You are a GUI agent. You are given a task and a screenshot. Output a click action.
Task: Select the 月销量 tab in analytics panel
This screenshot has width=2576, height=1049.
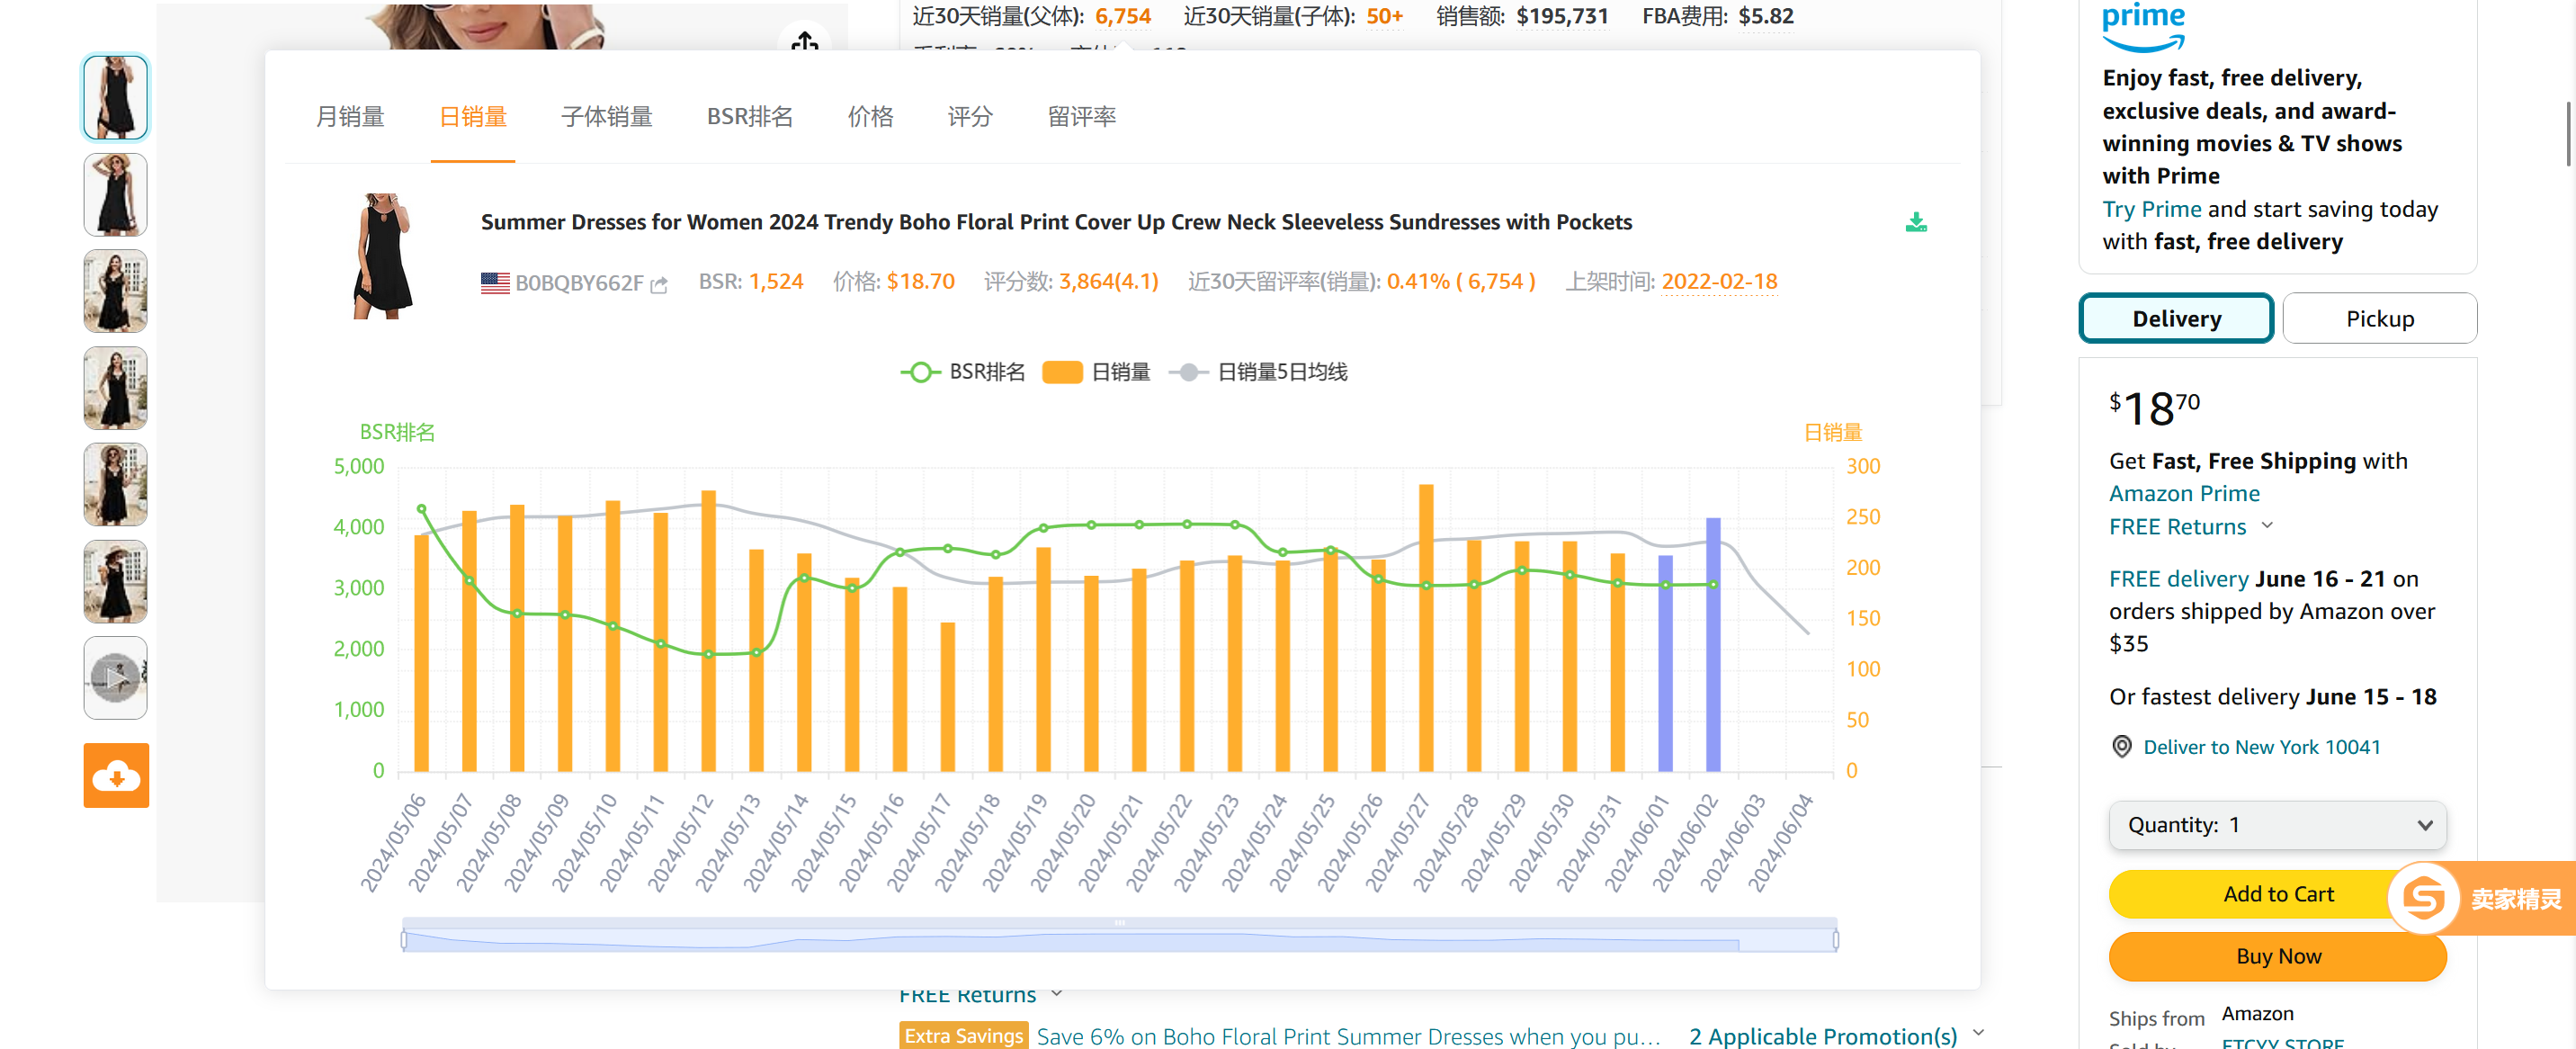[x=346, y=115]
